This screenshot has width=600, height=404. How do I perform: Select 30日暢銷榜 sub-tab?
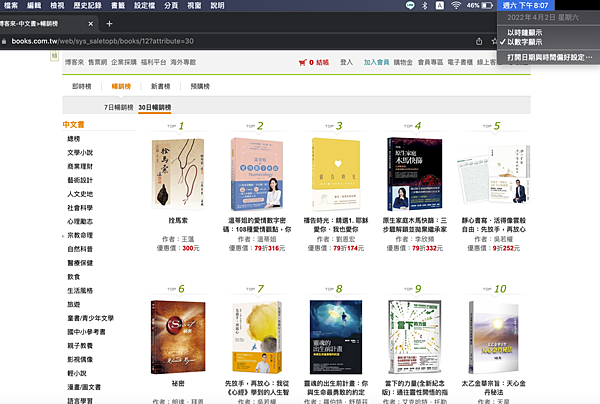coord(155,108)
